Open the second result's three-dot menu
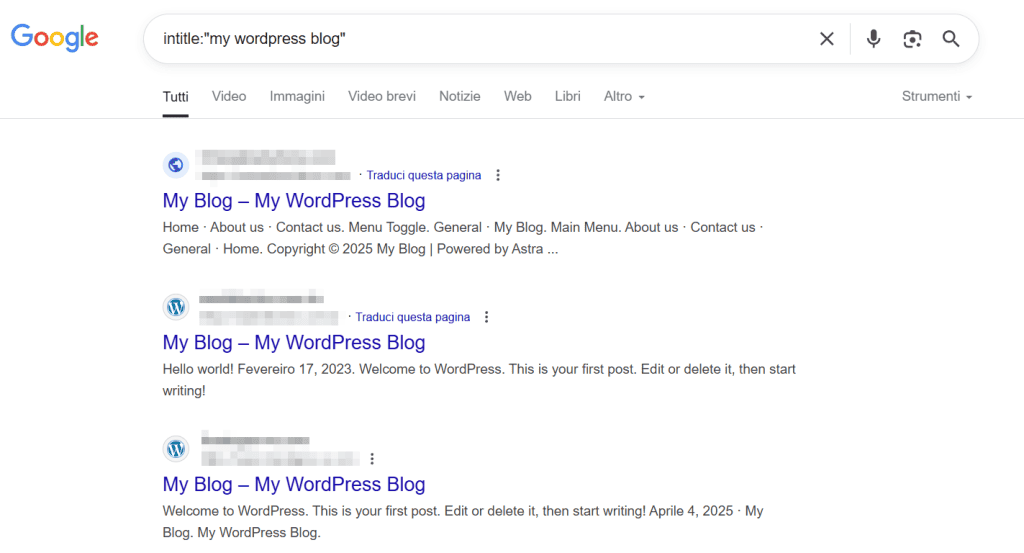1024x553 pixels. click(x=487, y=317)
